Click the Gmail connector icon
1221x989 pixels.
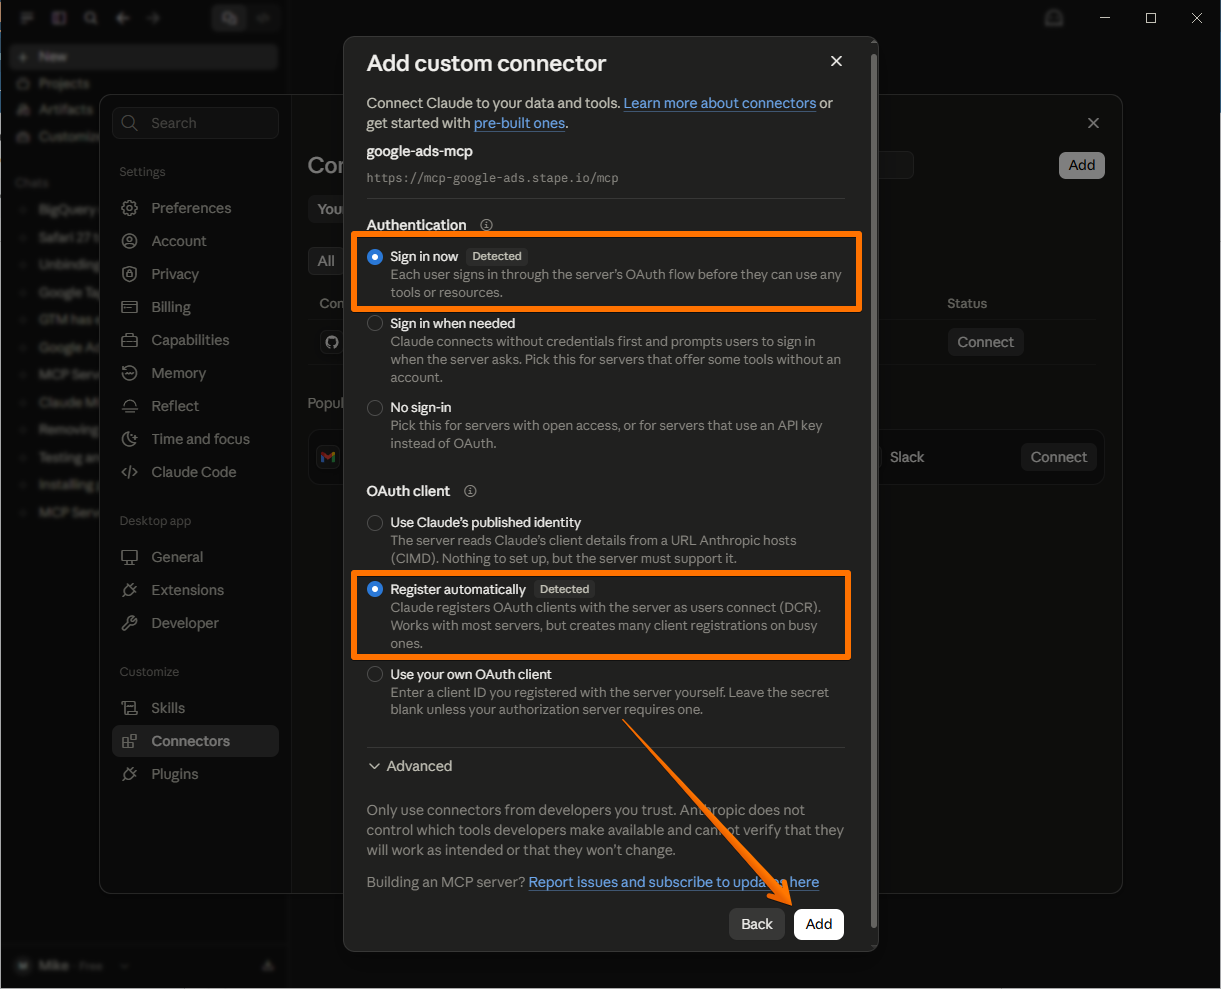pyautogui.click(x=328, y=457)
